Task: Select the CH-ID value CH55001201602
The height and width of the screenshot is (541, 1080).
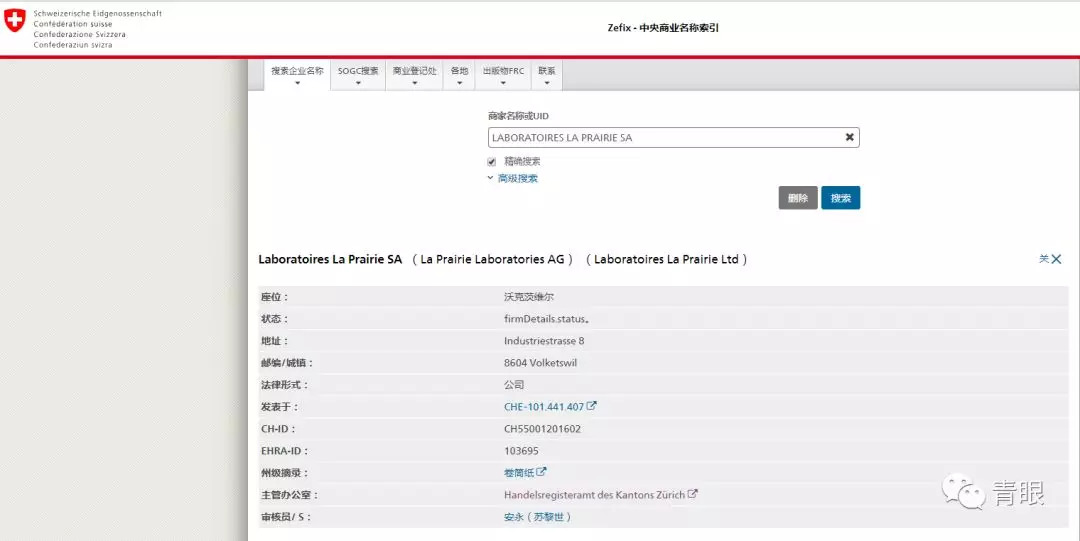Action: pos(543,429)
